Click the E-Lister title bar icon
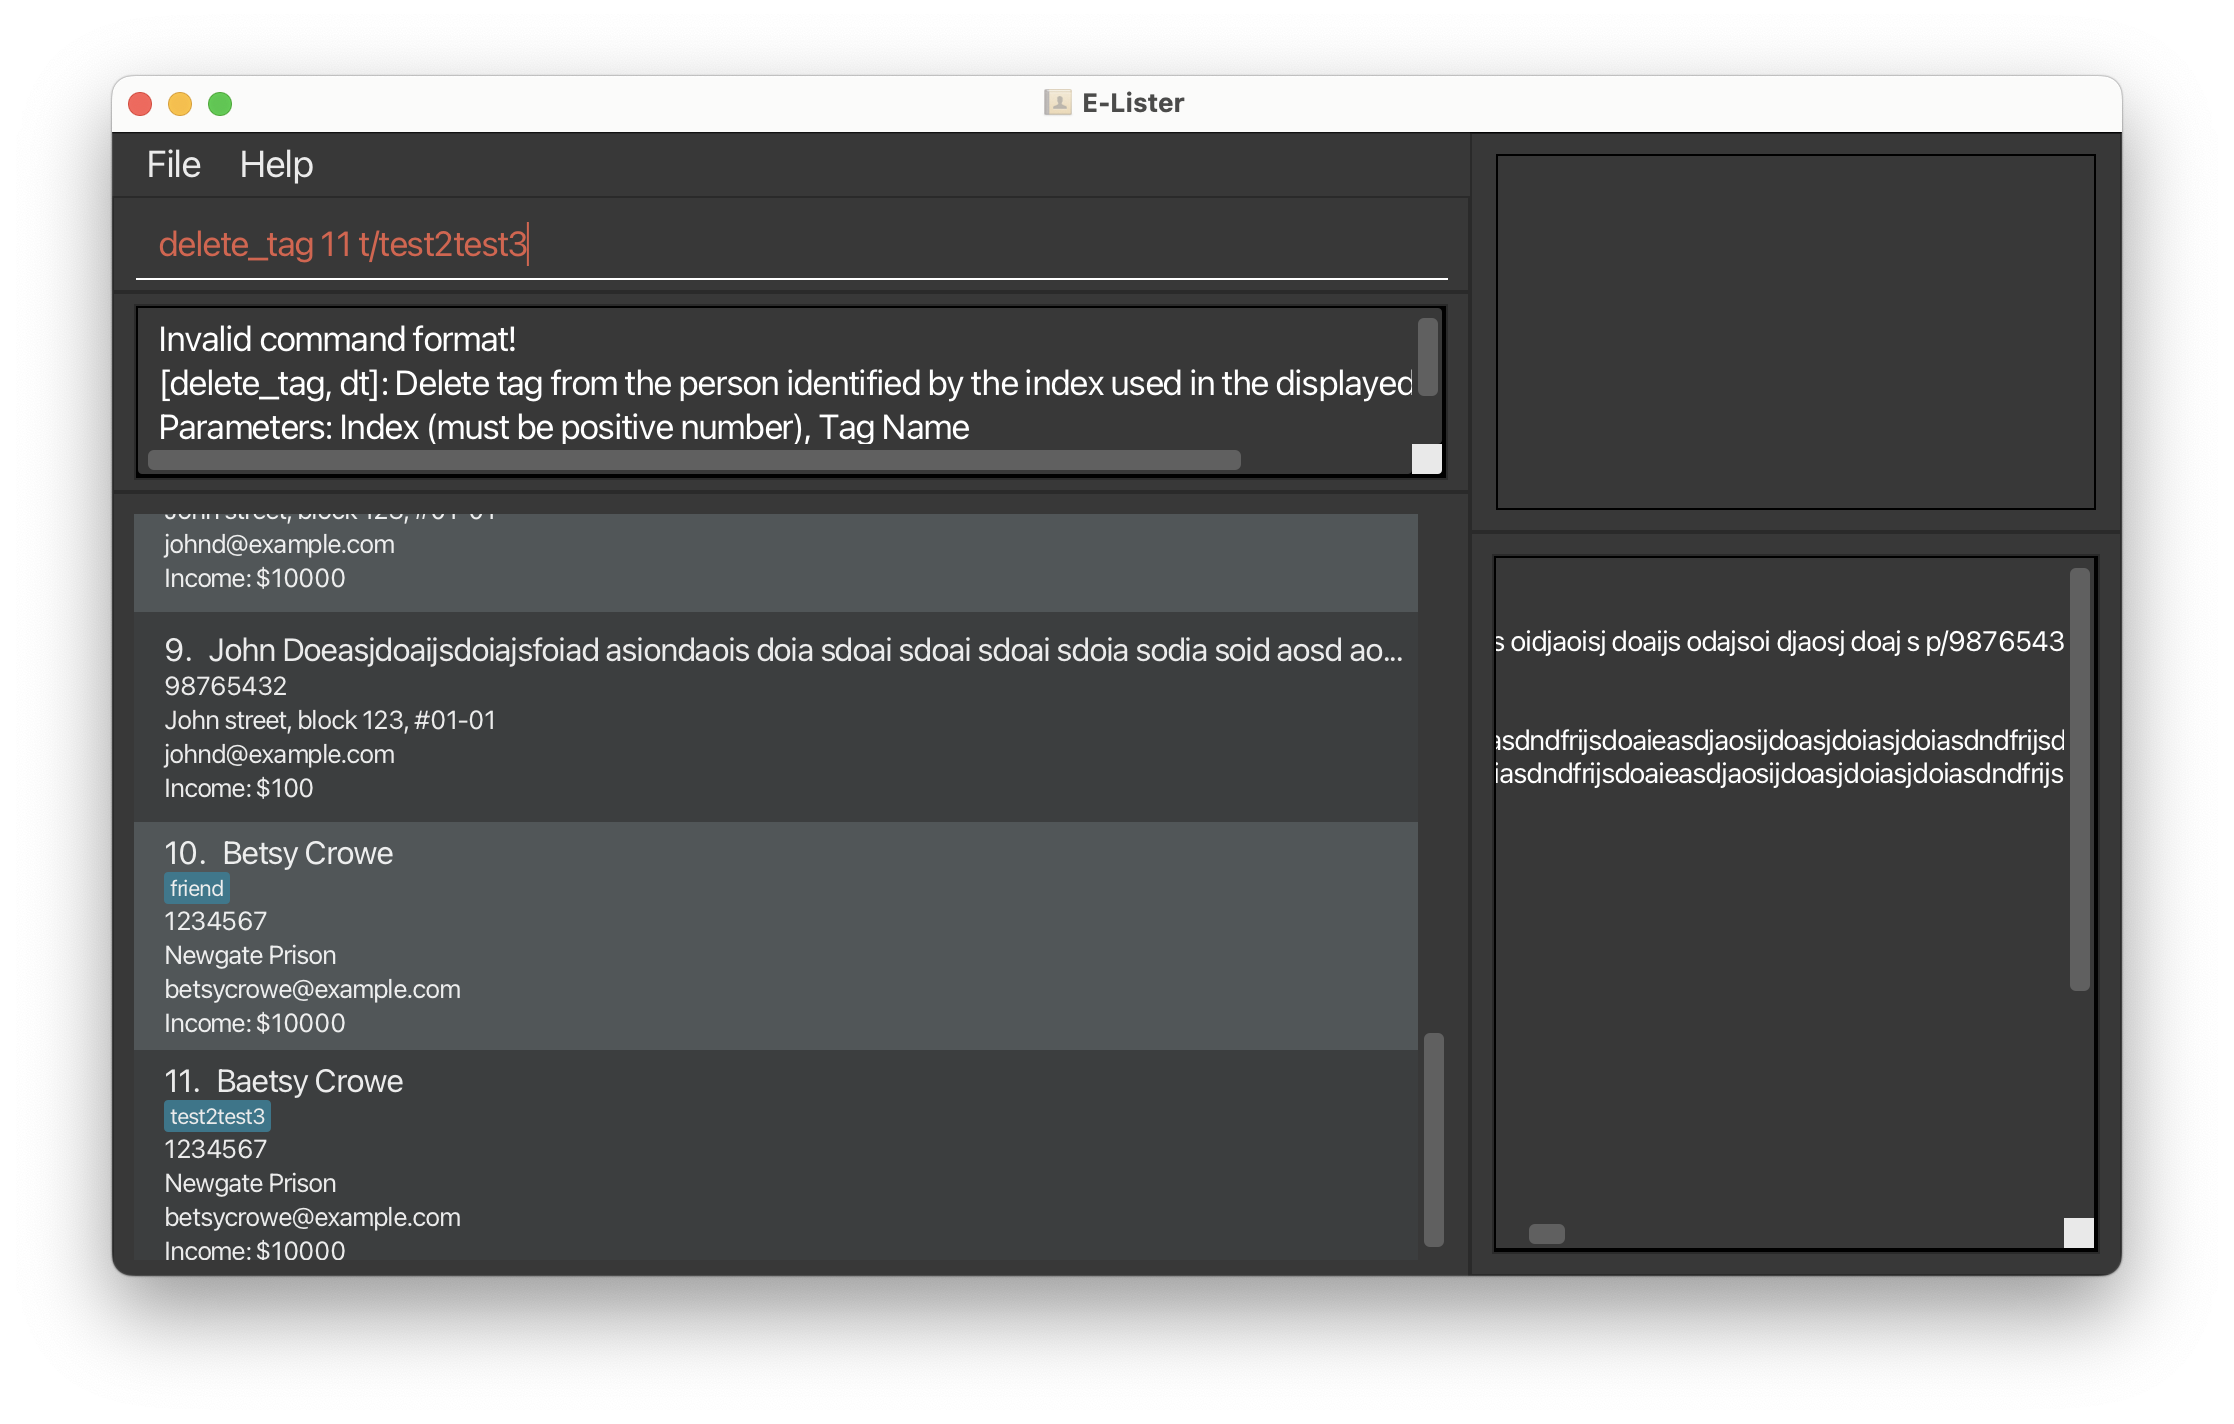This screenshot has width=2234, height=1424. (1057, 103)
